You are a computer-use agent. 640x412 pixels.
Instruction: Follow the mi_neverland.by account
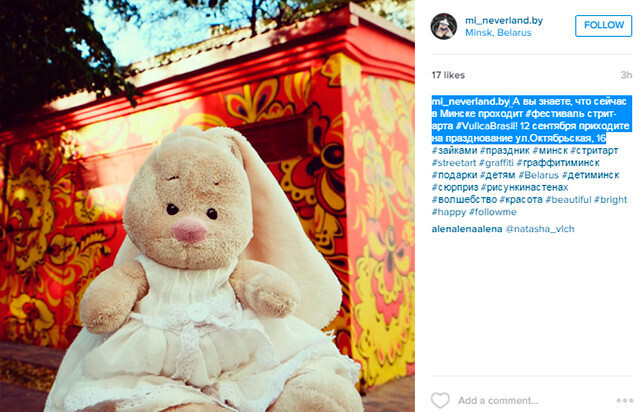tap(603, 25)
